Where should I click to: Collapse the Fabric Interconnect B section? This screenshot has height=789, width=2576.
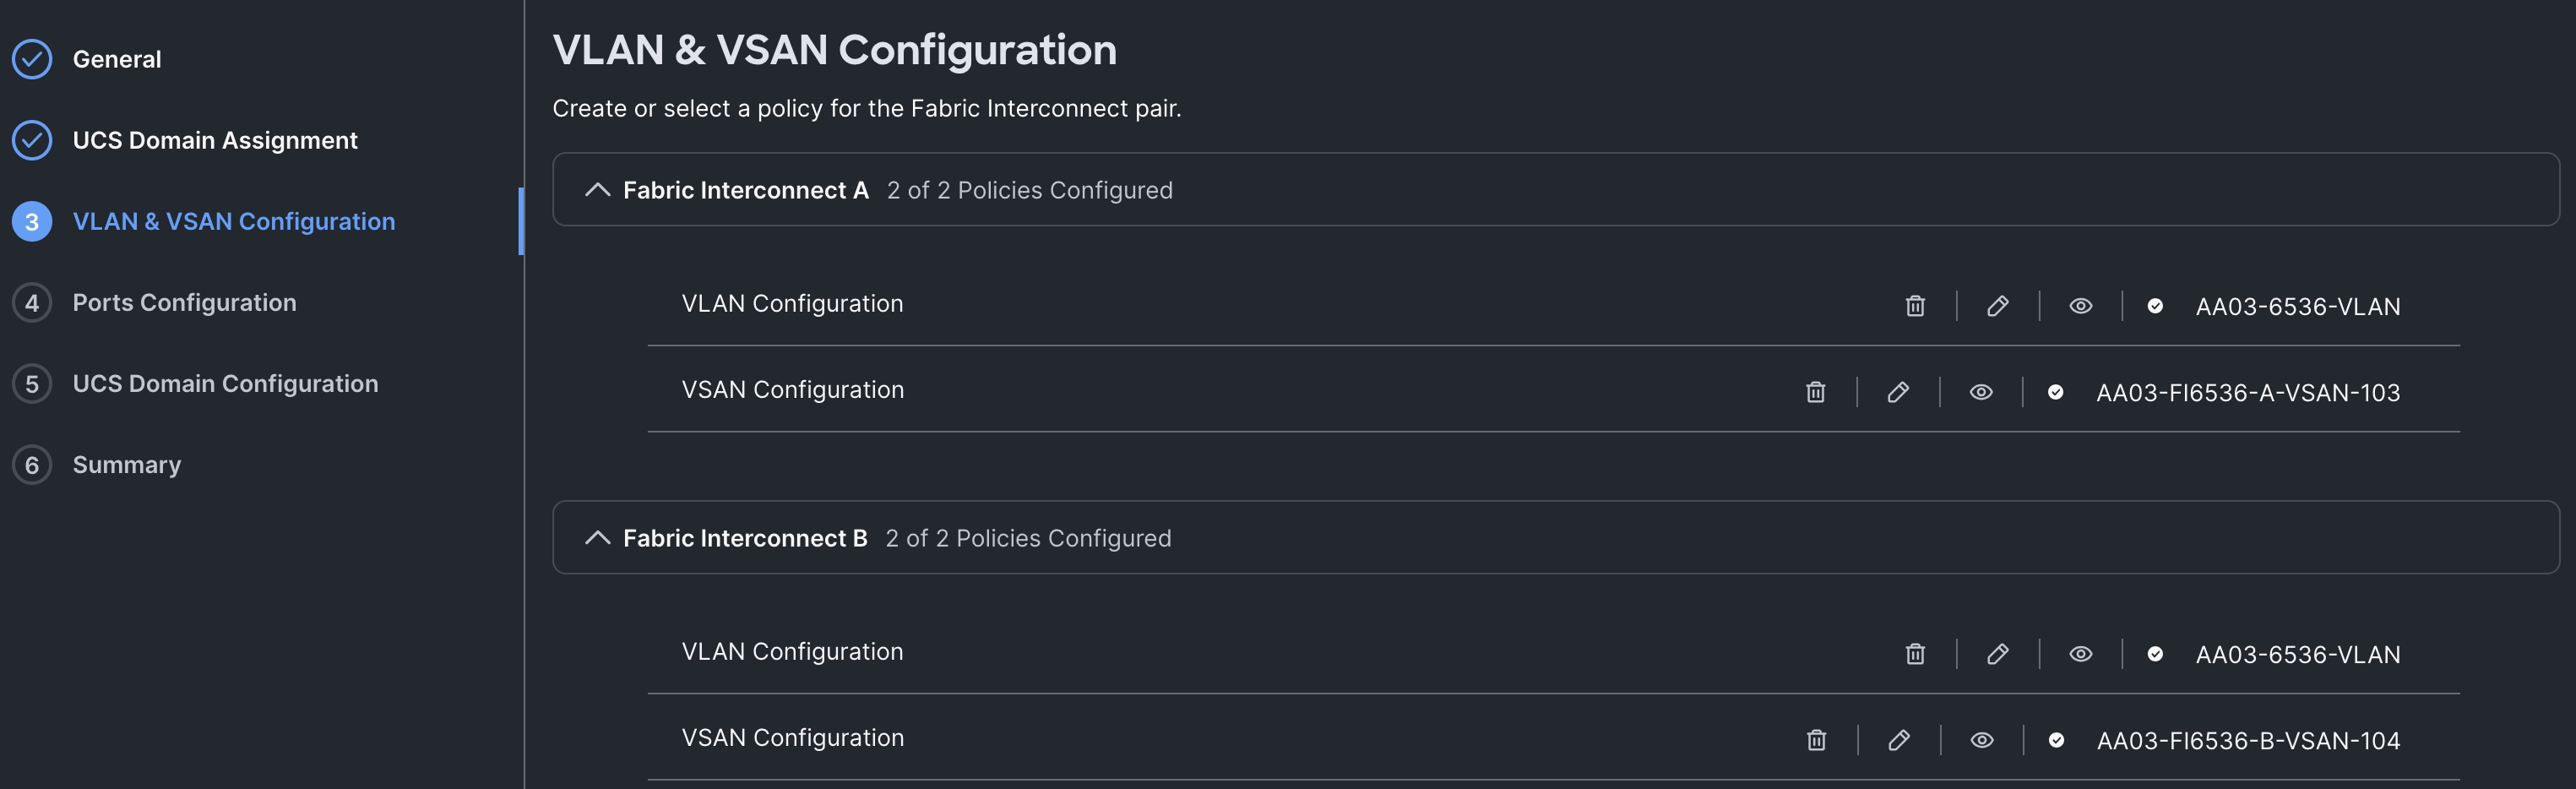pyautogui.click(x=598, y=537)
